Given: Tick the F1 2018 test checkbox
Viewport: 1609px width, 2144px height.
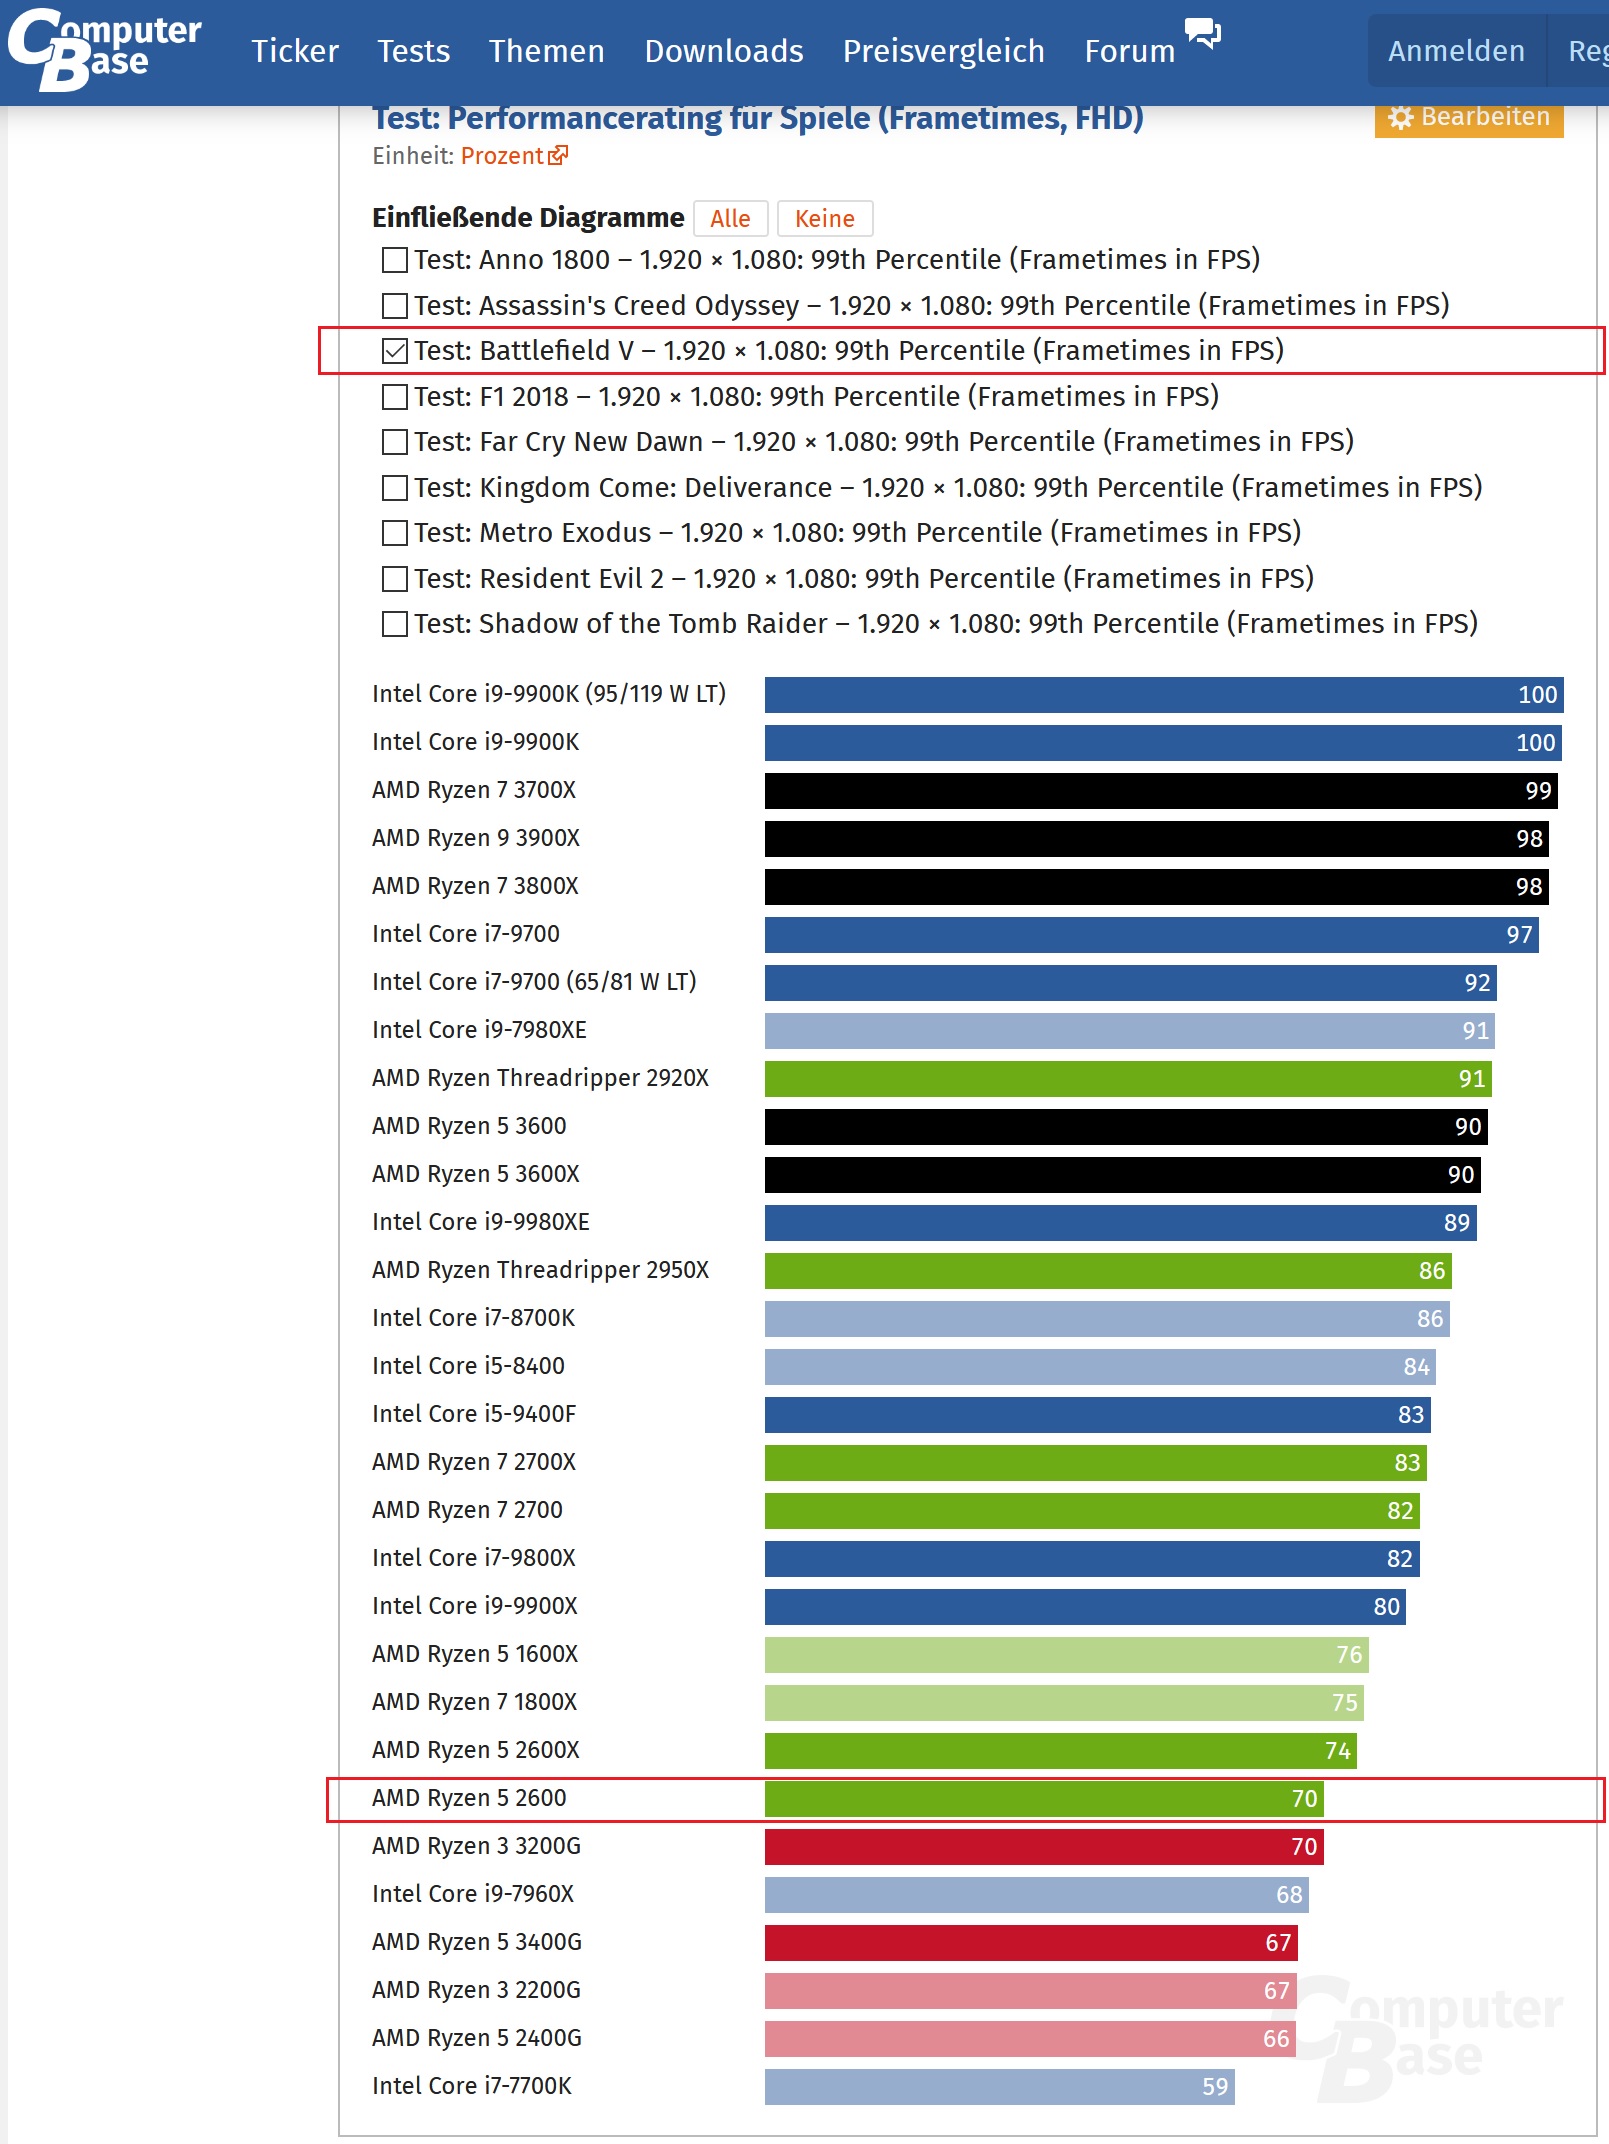Looking at the screenshot, I should click(x=395, y=397).
